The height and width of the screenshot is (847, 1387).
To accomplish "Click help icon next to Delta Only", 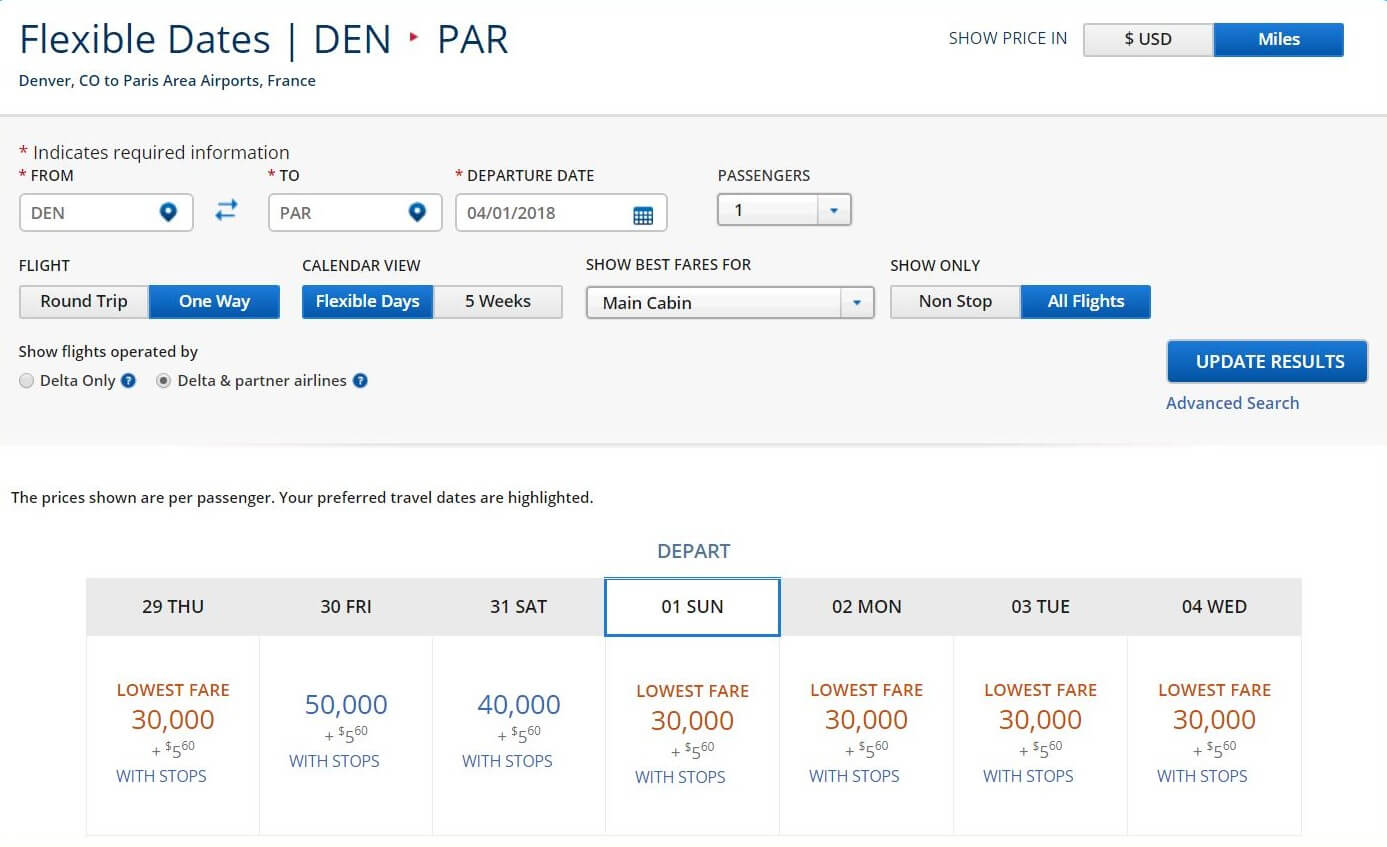I will tap(128, 381).
